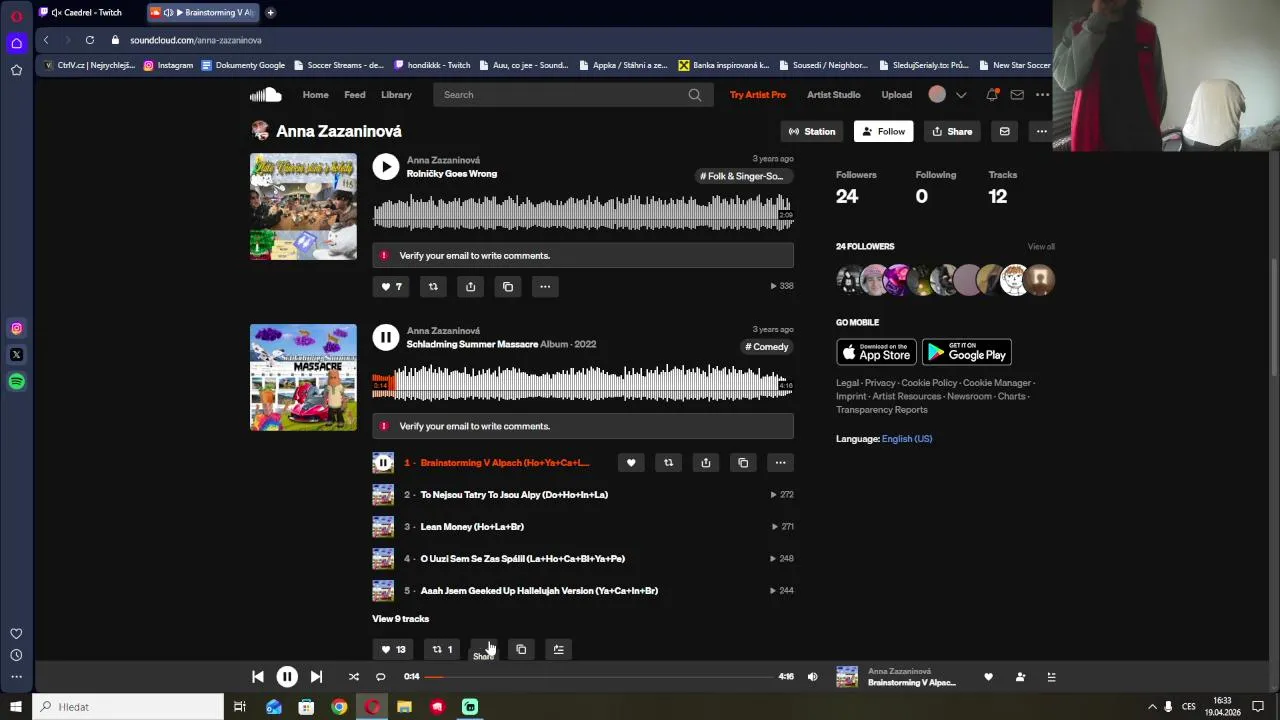This screenshot has height=720, width=1280.
Task: Open Station for Anna Zazaninová
Action: pos(812,131)
